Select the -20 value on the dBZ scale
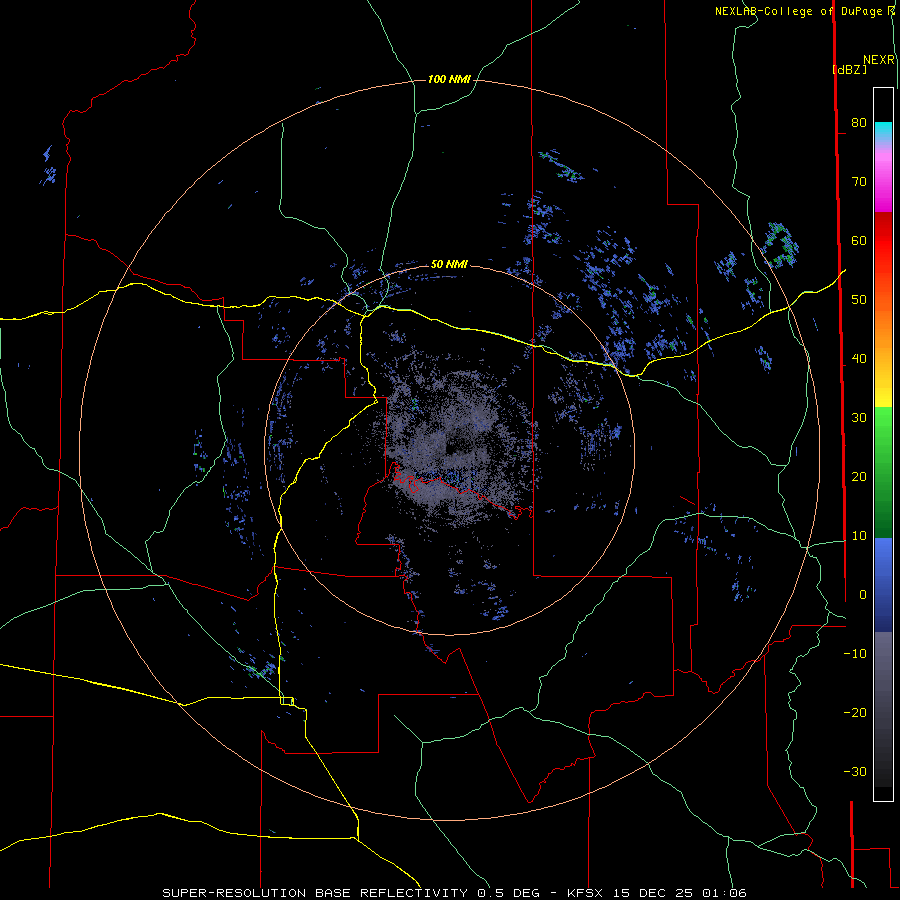 click(x=855, y=712)
